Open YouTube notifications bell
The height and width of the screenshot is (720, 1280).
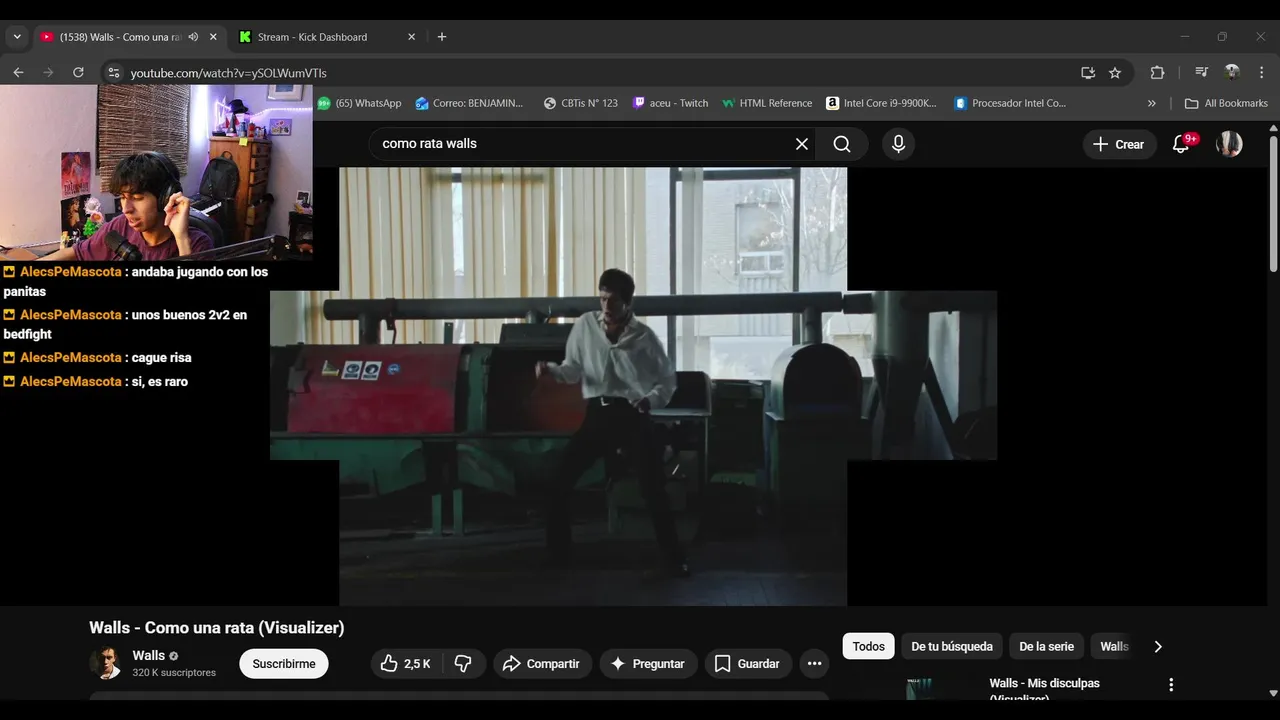tap(1182, 144)
